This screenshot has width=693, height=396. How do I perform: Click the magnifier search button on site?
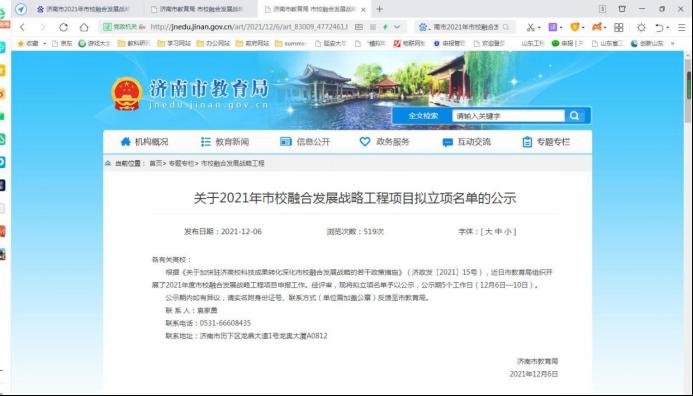click(574, 116)
